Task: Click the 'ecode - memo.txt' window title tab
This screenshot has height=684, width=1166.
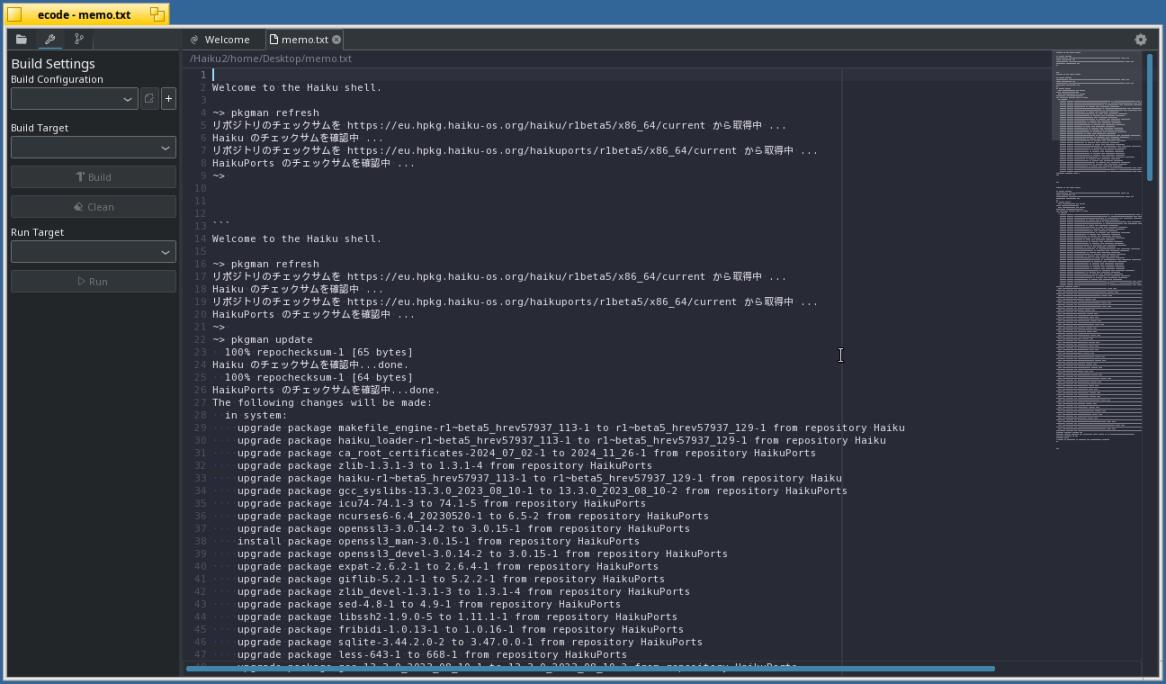Action: tap(84, 14)
